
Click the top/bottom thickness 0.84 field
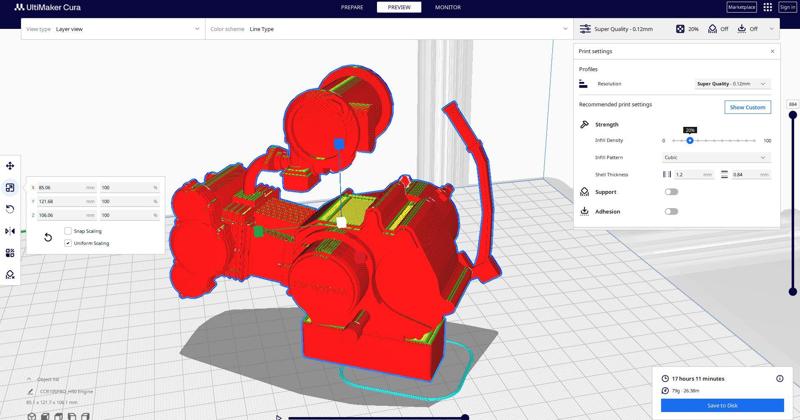click(751, 175)
